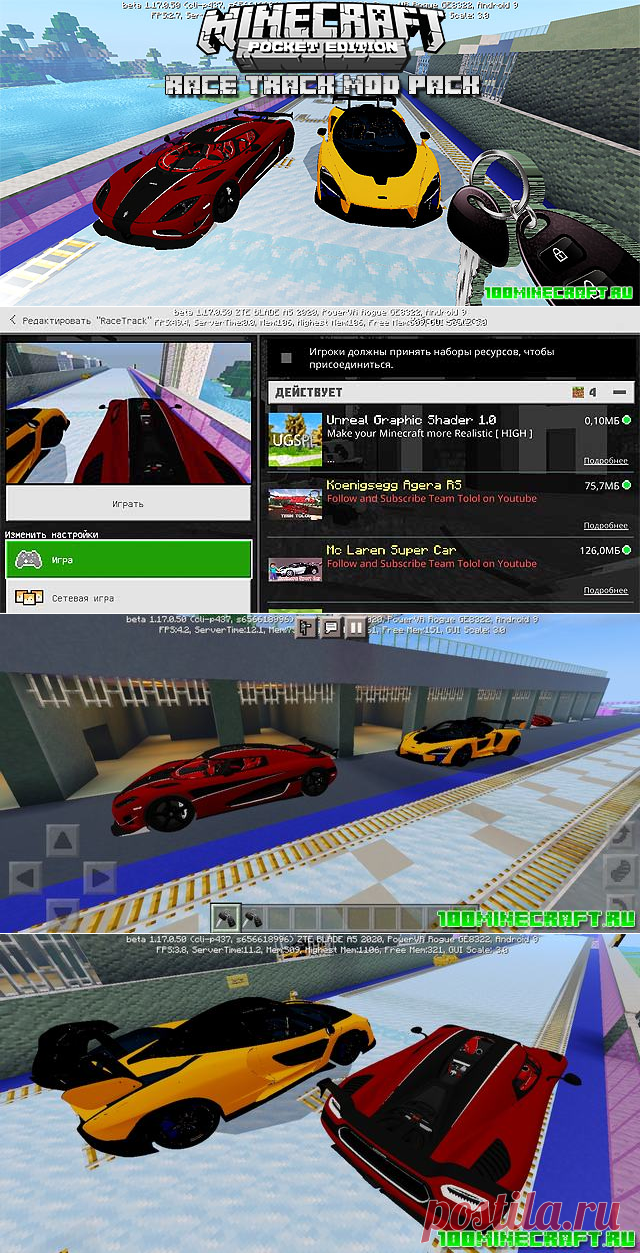This screenshot has height=1253, width=640.
Task: Switch to the Сетевая игра tab
Action: click(x=128, y=598)
